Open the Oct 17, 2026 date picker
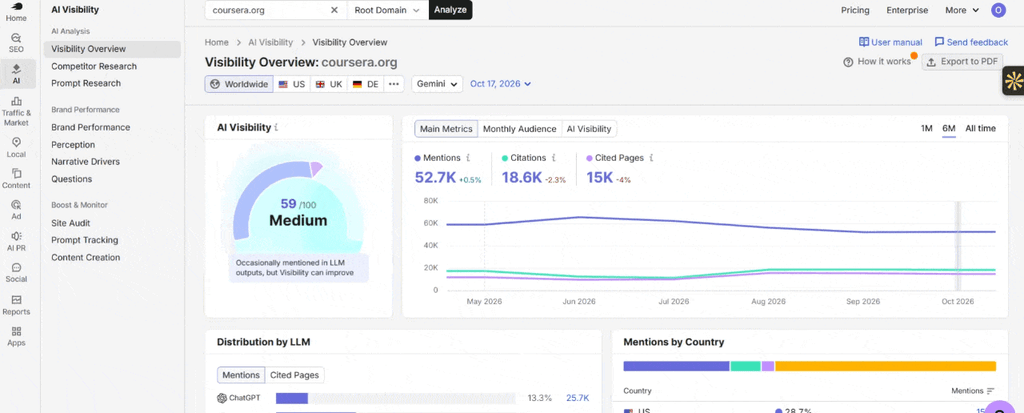 click(x=500, y=84)
